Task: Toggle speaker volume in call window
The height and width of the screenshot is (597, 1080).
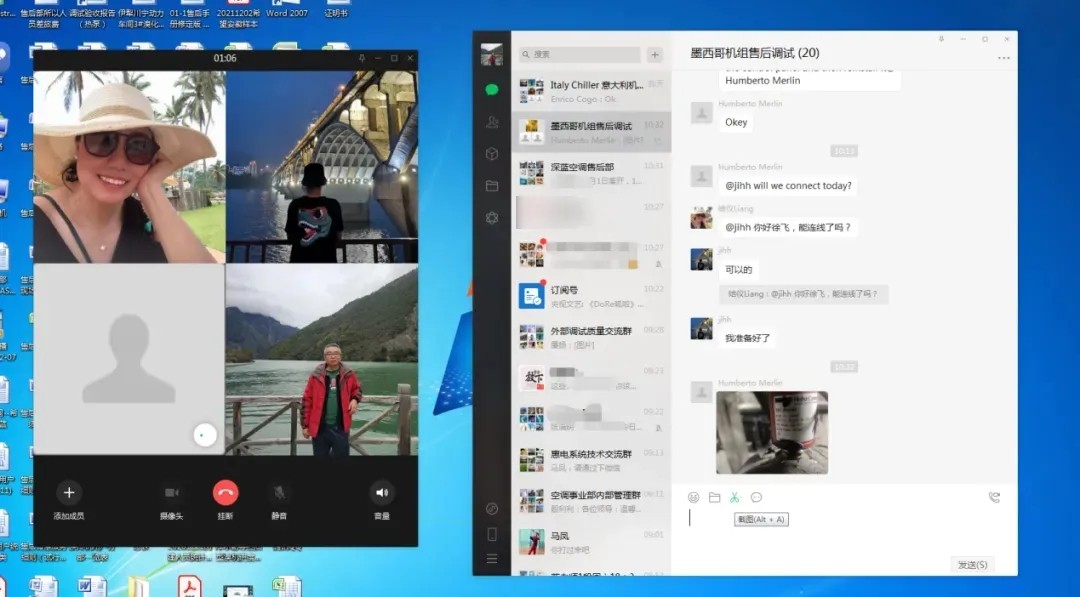Action: point(381,492)
